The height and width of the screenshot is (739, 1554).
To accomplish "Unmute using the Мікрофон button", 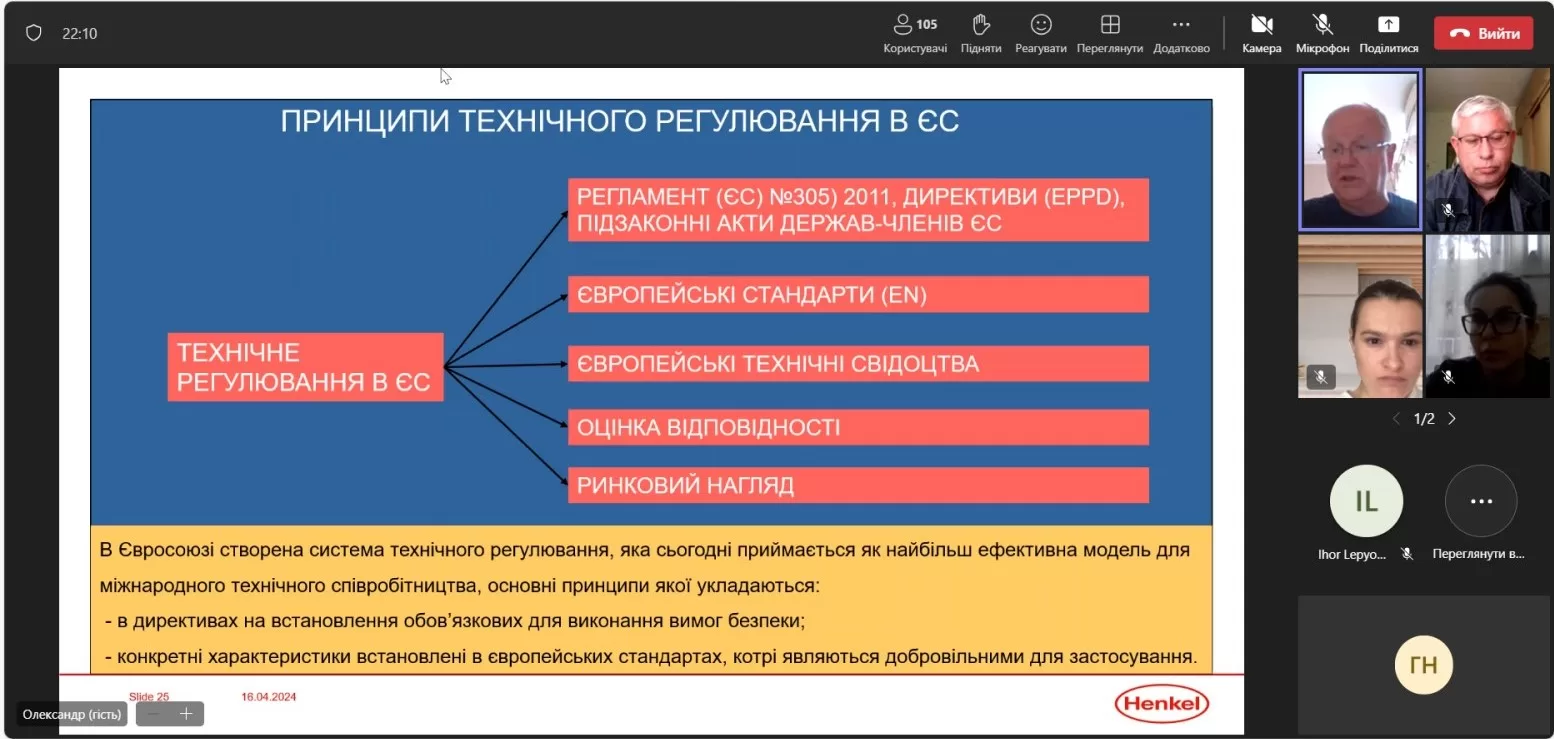I will click(1322, 33).
